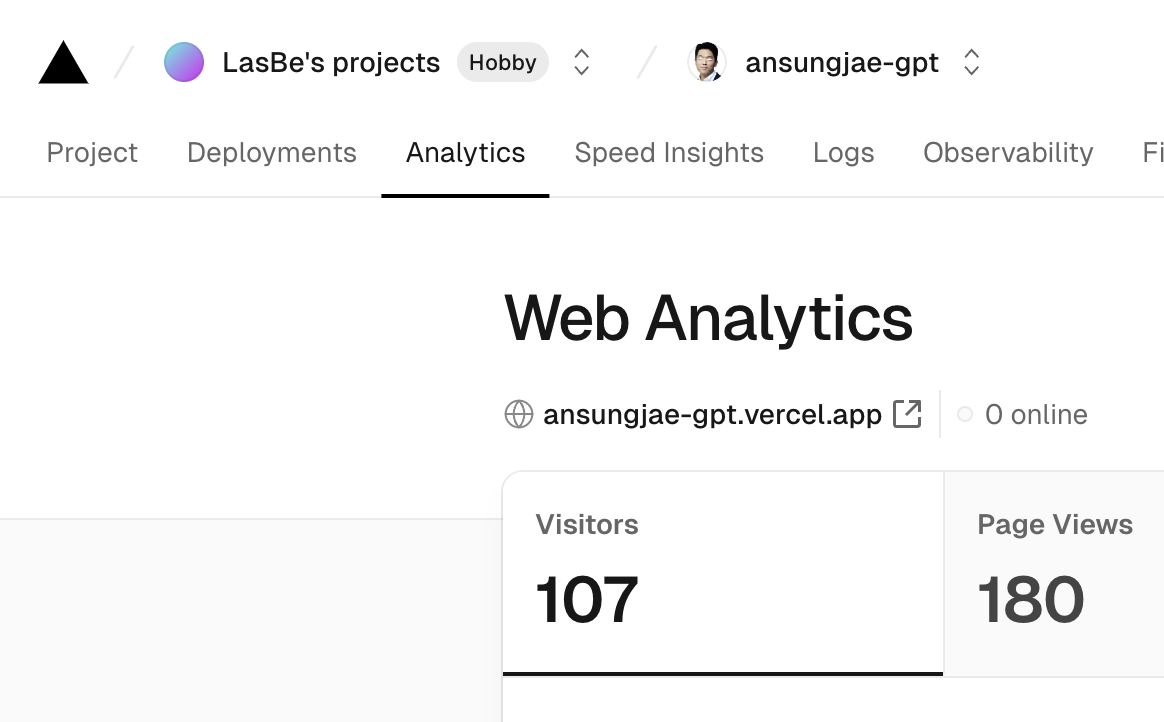1164x722 pixels.
Task: Go to the Project tab
Action: click(x=92, y=153)
